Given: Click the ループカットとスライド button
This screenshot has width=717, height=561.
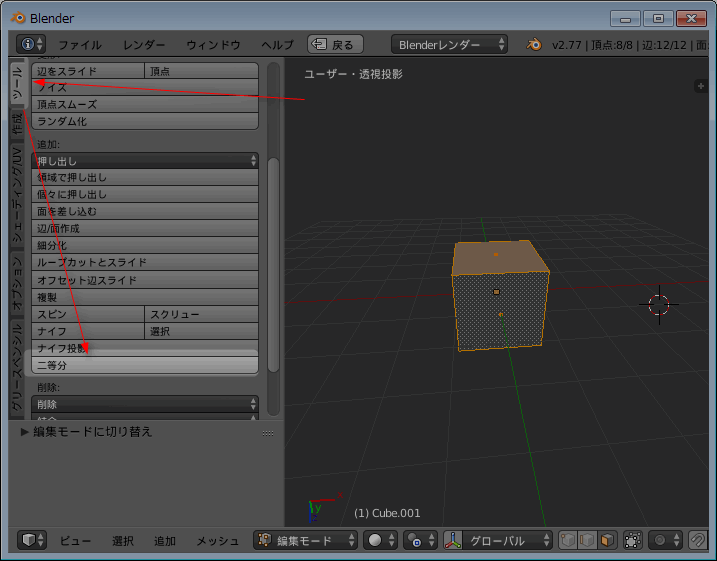Looking at the screenshot, I should (145, 262).
